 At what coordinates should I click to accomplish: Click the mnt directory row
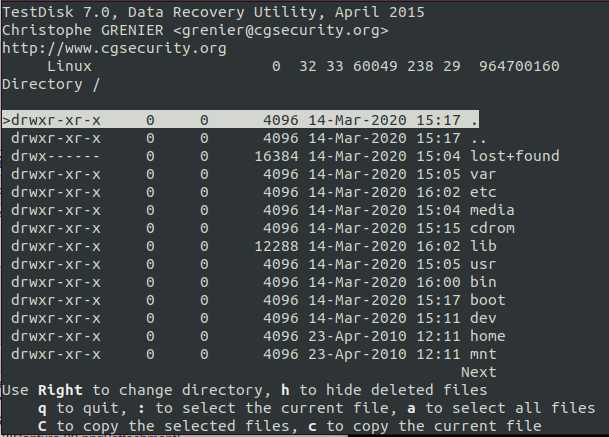pyautogui.click(x=483, y=354)
